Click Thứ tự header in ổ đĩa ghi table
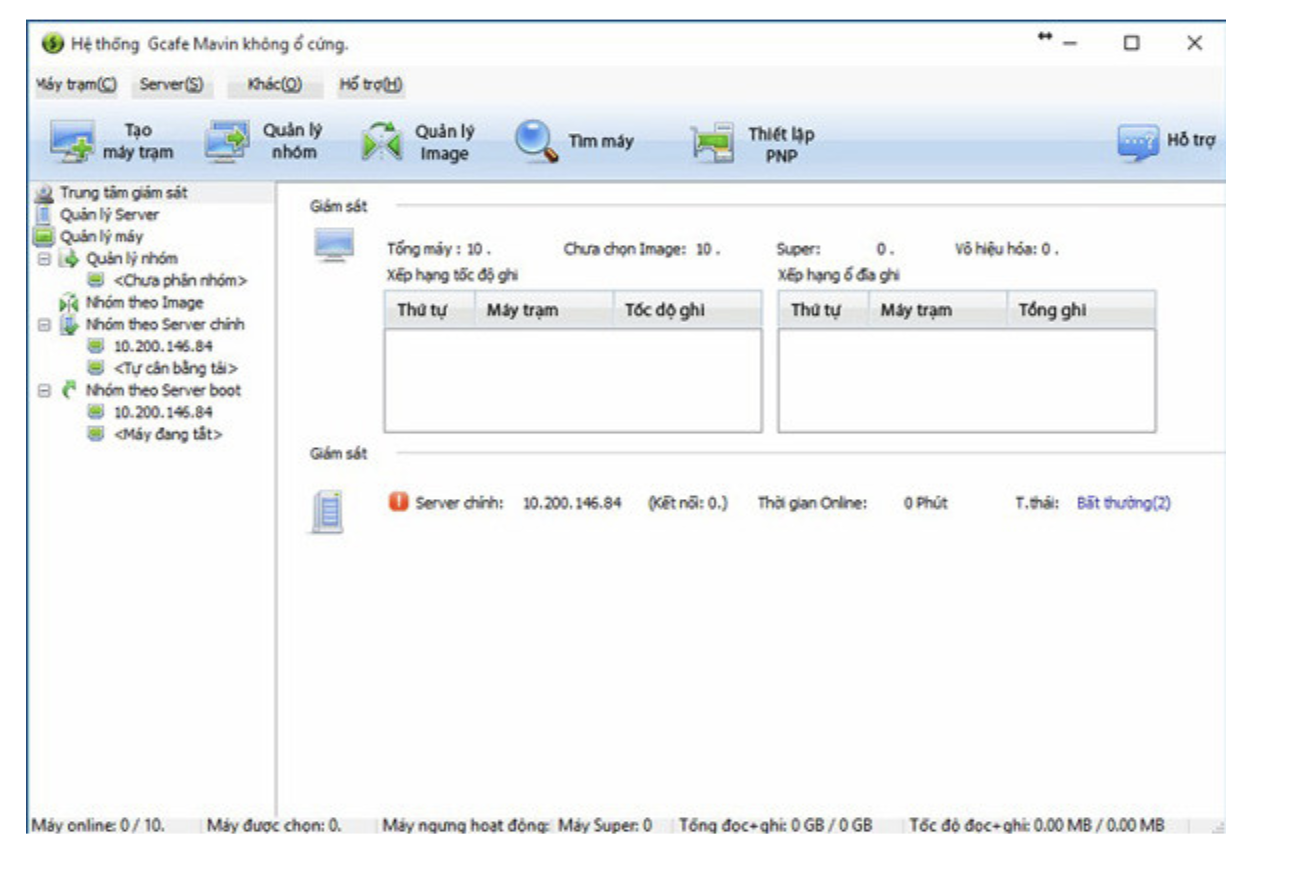This screenshot has width=1310, height=870. click(x=823, y=310)
